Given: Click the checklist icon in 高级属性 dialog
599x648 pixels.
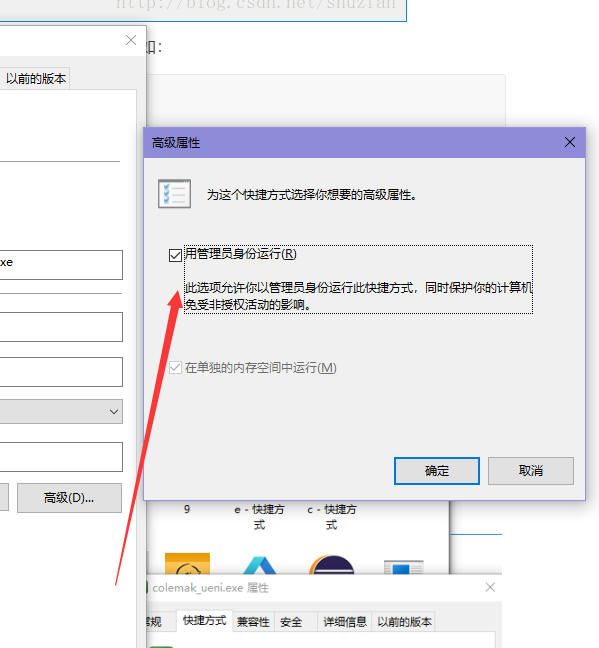Looking at the screenshot, I should [x=174, y=193].
